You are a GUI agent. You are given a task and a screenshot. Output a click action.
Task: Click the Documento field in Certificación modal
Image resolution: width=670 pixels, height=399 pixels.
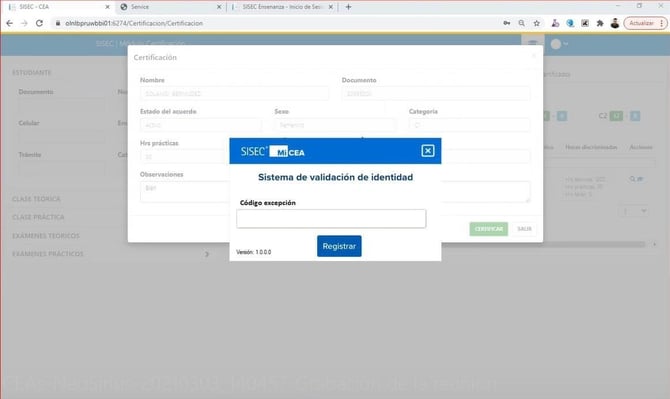(x=436, y=93)
